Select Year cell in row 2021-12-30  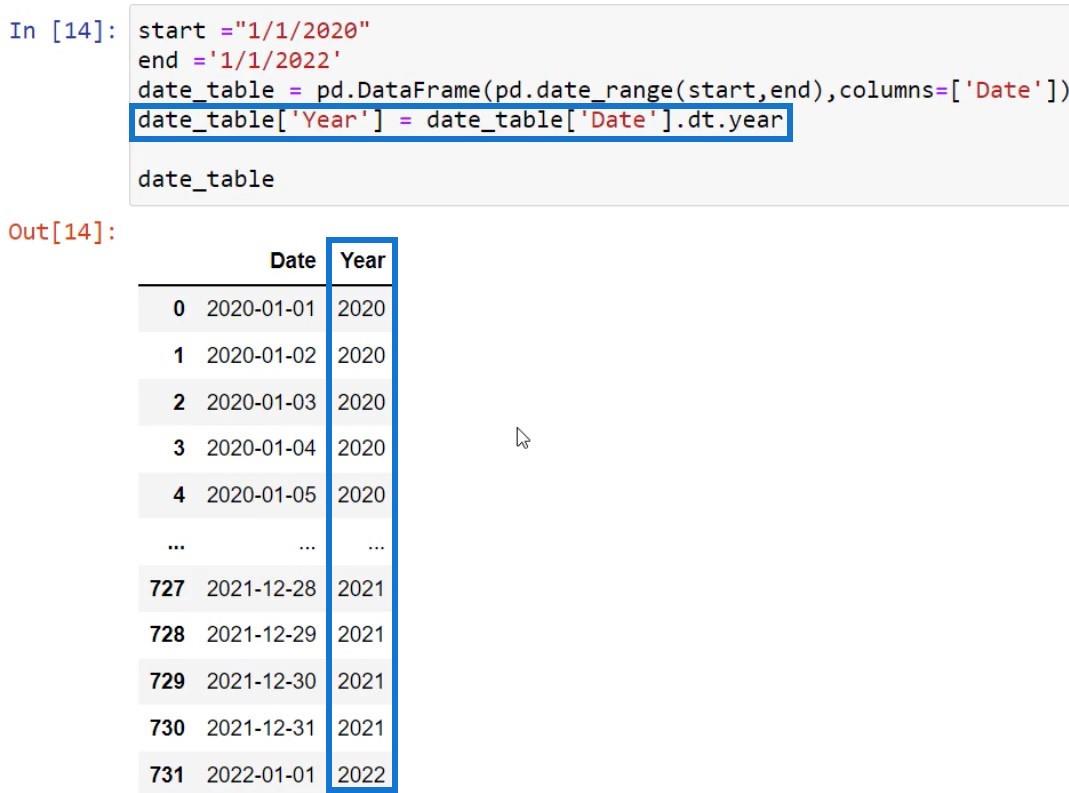361,680
